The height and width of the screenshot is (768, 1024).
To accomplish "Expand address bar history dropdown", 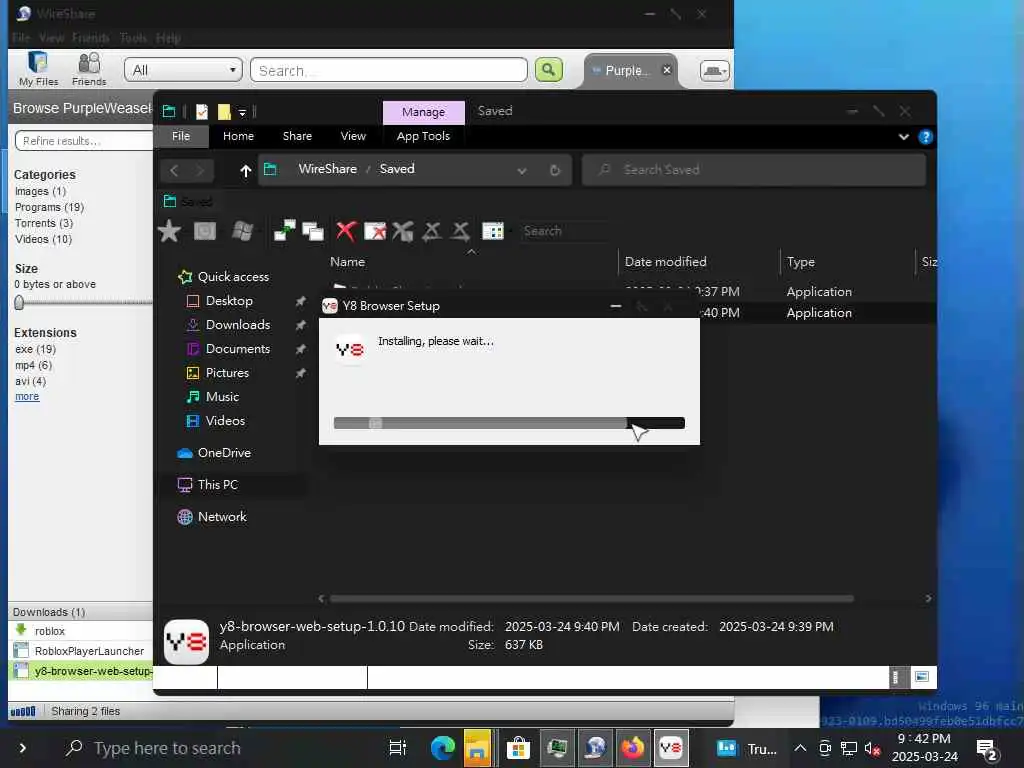I will point(522,170).
